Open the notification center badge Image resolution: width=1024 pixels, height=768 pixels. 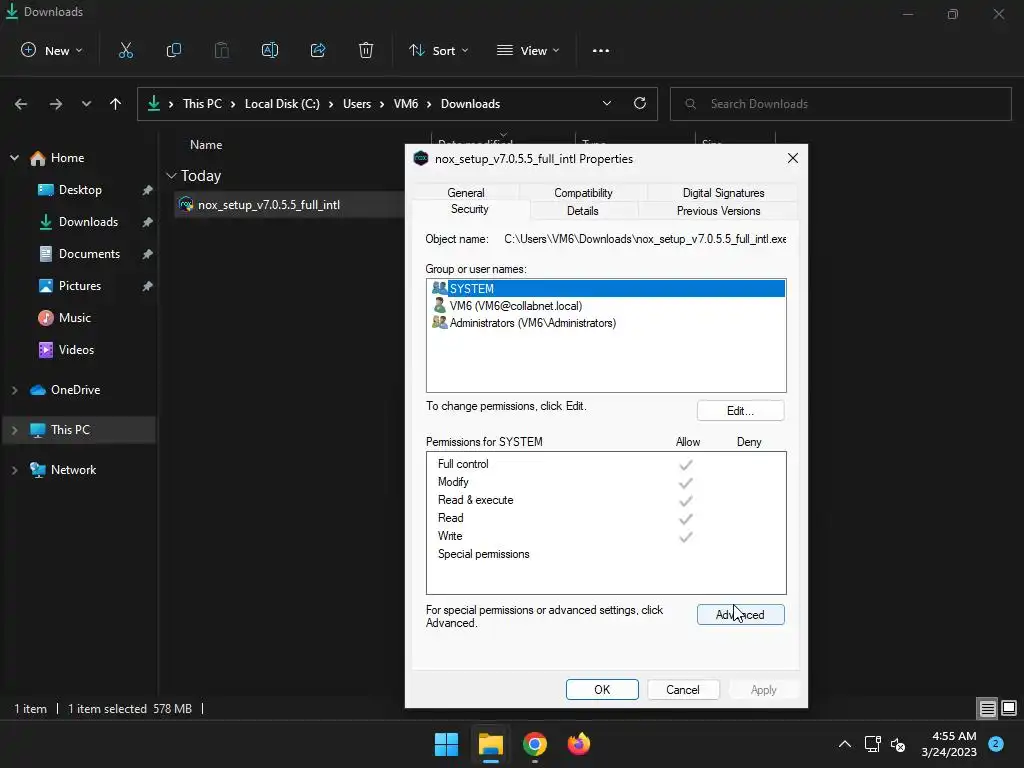996,743
